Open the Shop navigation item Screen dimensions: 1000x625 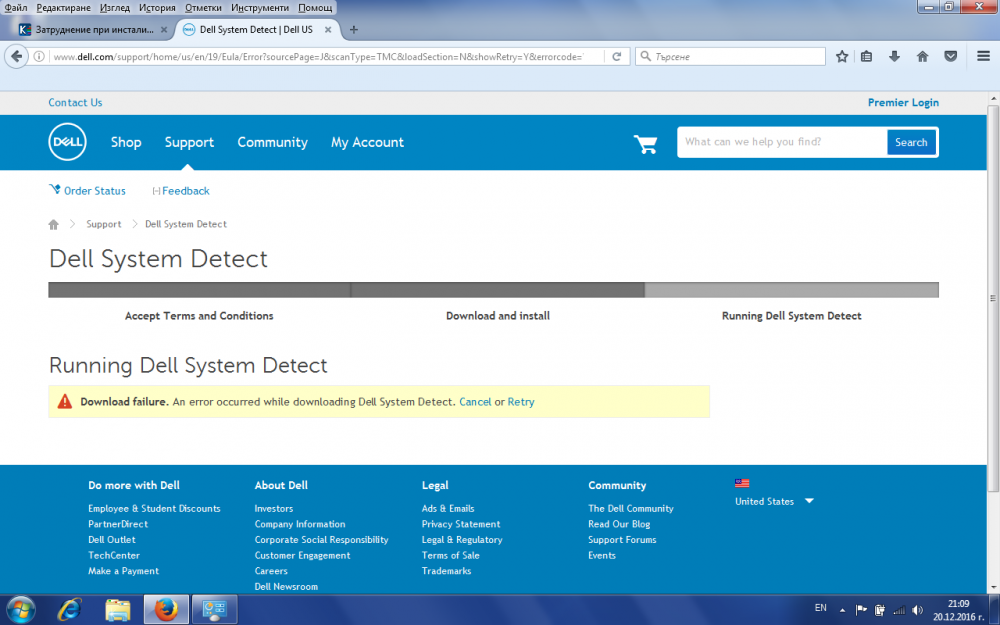(x=126, y=142)
